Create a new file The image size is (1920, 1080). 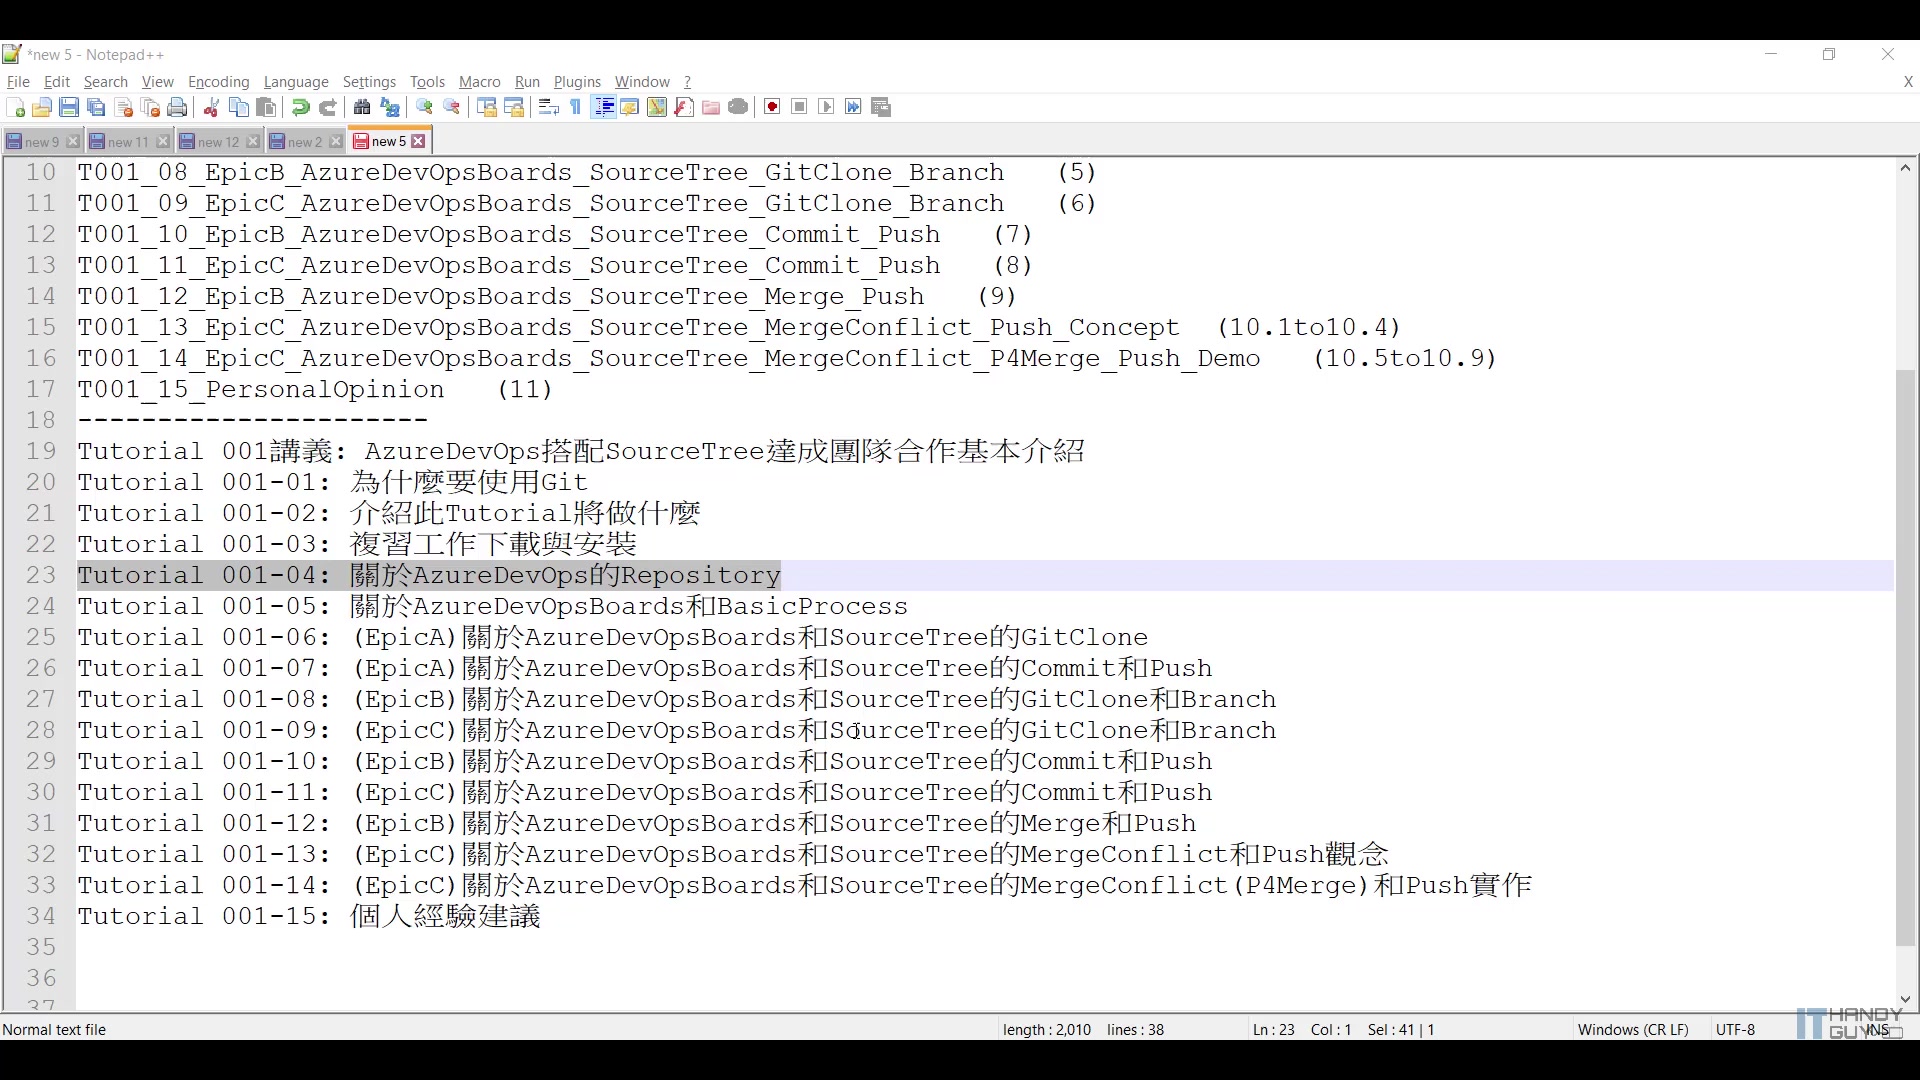16,107
